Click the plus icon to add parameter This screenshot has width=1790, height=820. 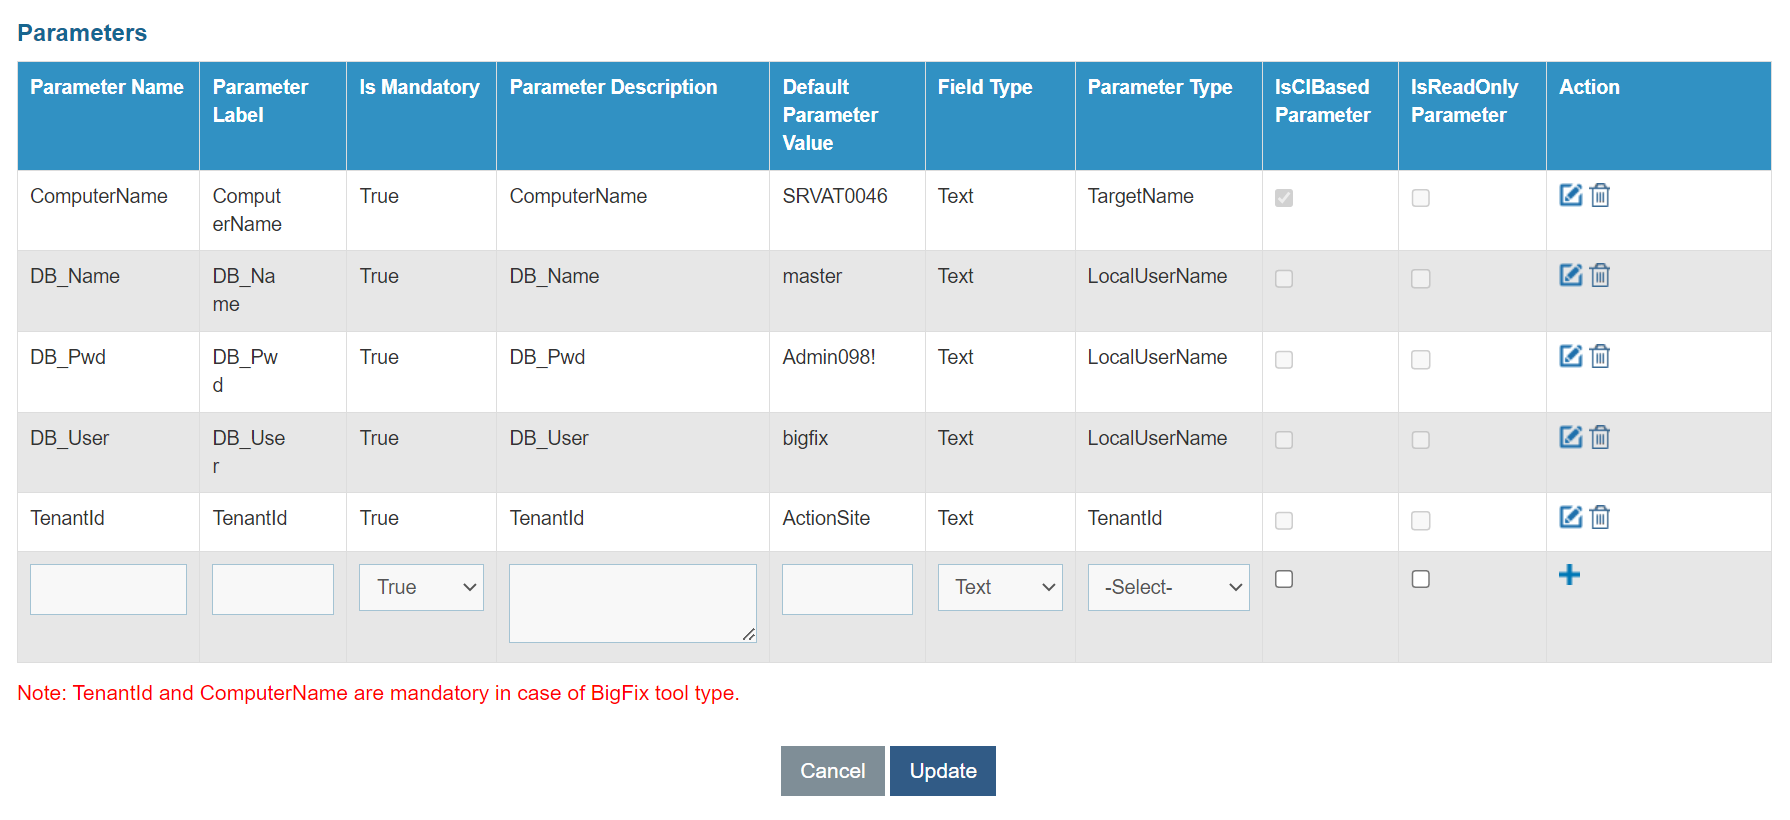(1569, 575)
